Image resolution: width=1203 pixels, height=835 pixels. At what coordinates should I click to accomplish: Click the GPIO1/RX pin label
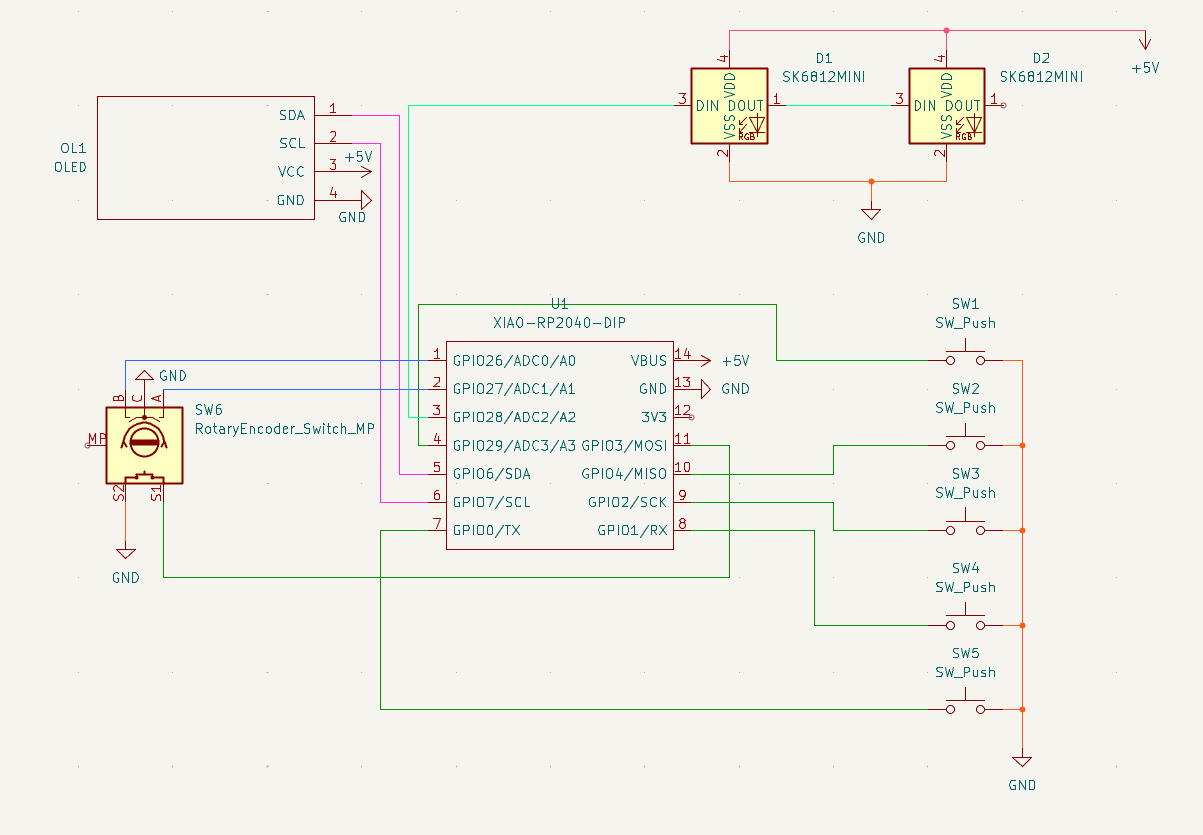[x=632, y=530]
